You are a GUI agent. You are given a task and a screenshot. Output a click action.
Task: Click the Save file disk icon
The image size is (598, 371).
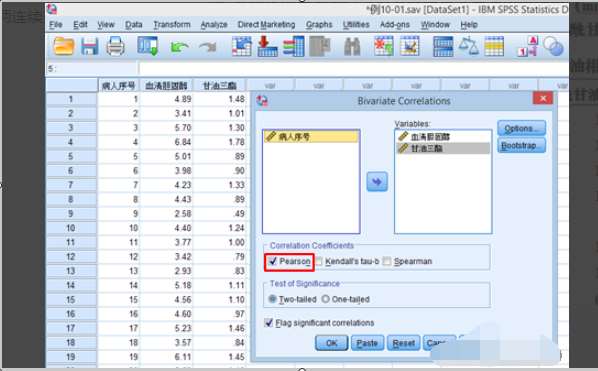pyautogui.click(x=90, y=47)
